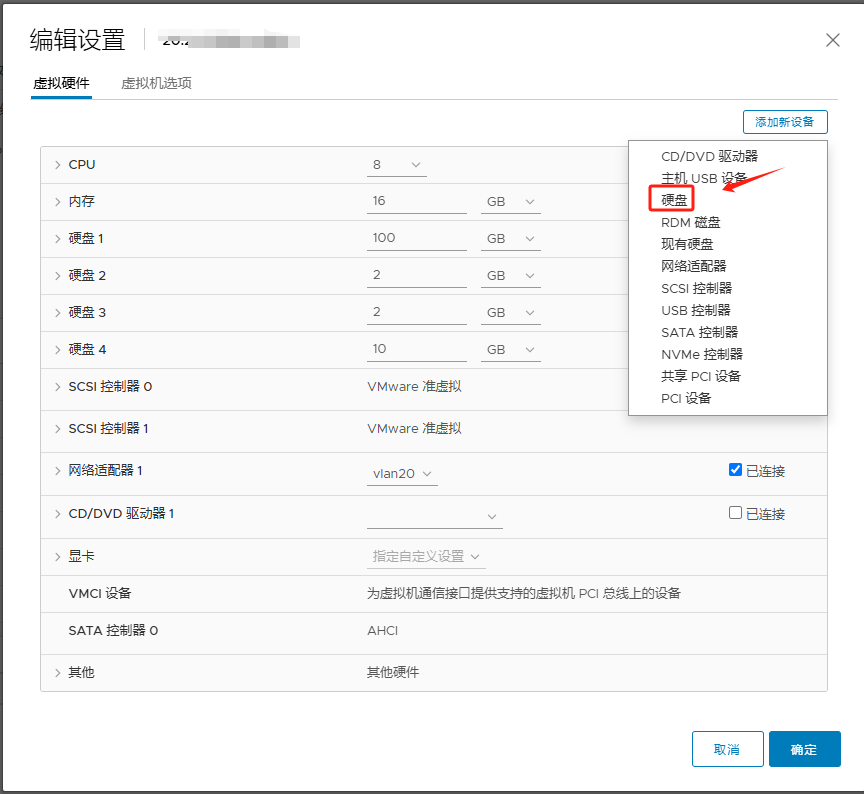Click the SATA 控制器 0 label
Screen dimensions: 864x794
tap(113, 630)
